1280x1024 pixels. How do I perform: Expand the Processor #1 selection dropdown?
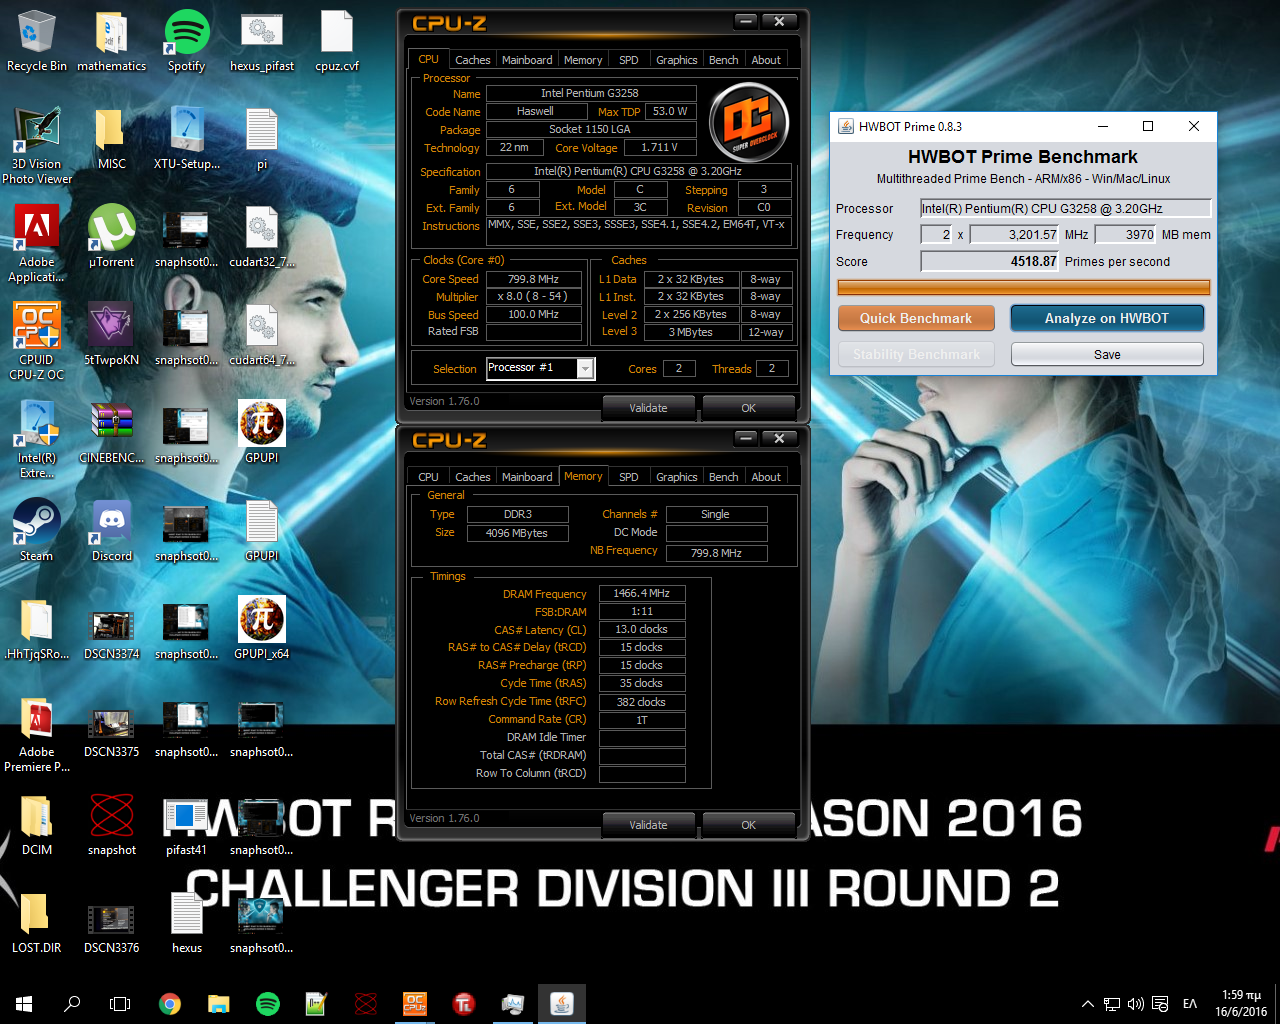[586, 369]
